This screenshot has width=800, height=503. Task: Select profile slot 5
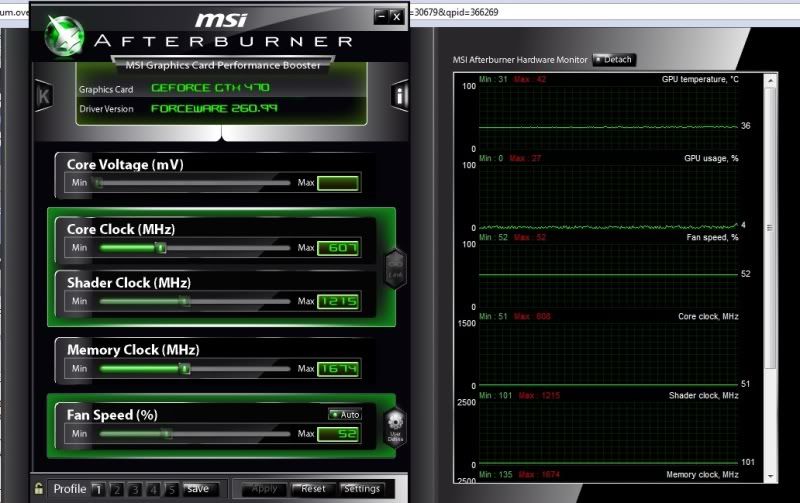(x=171, y=490)
